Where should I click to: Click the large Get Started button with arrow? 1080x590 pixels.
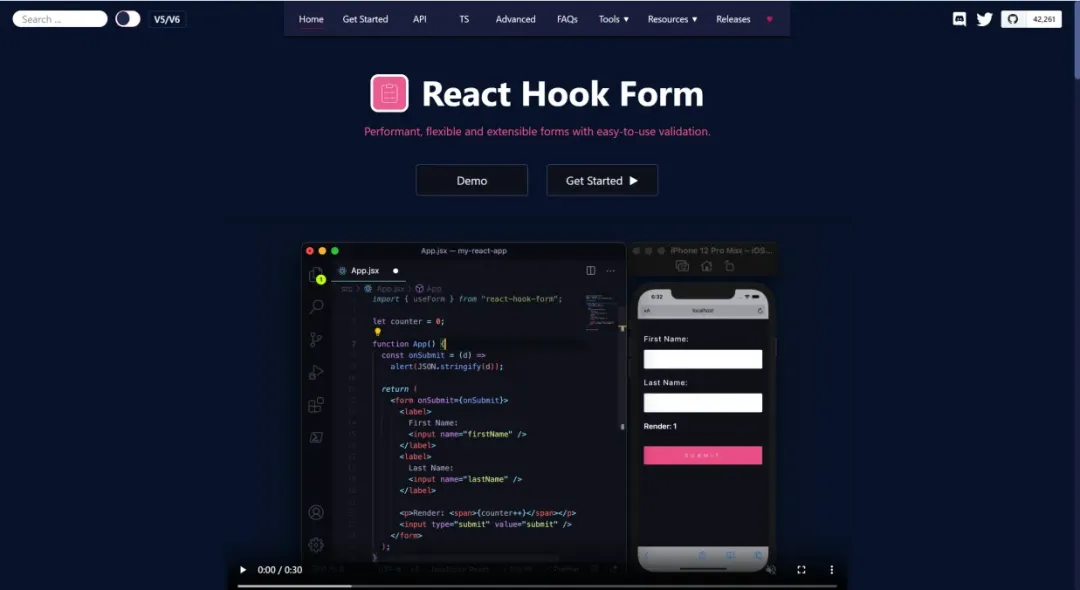pos(602,180)
